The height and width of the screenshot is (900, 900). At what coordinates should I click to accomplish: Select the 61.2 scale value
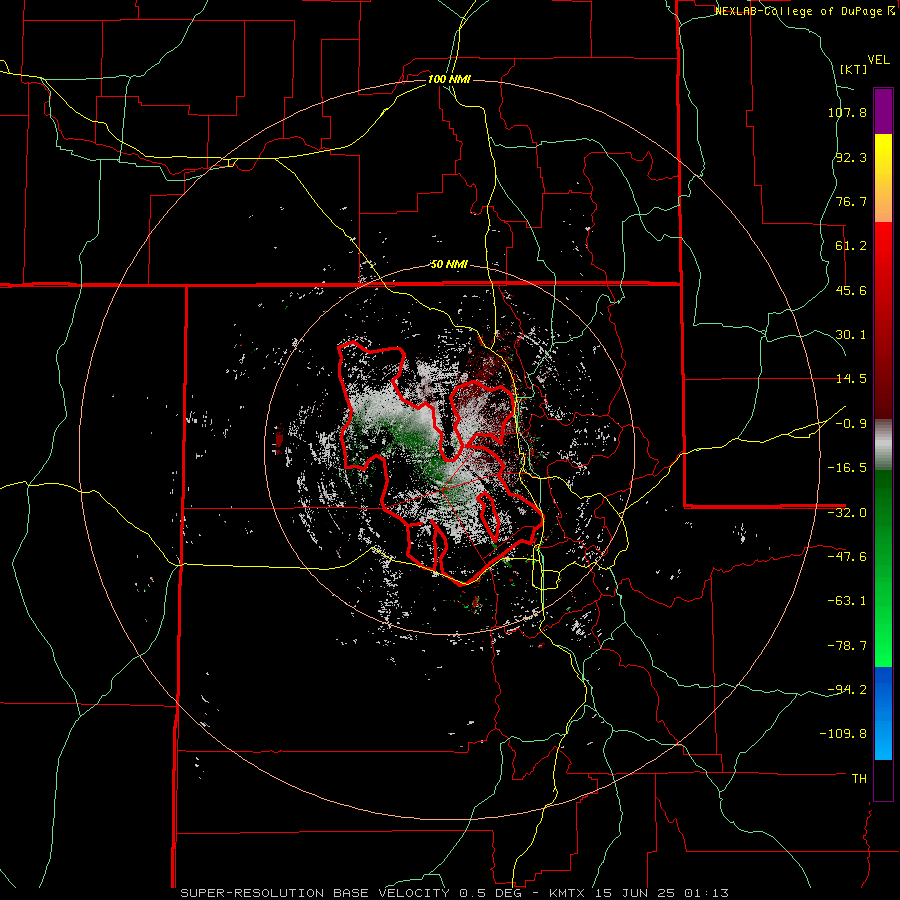point(851,246)
